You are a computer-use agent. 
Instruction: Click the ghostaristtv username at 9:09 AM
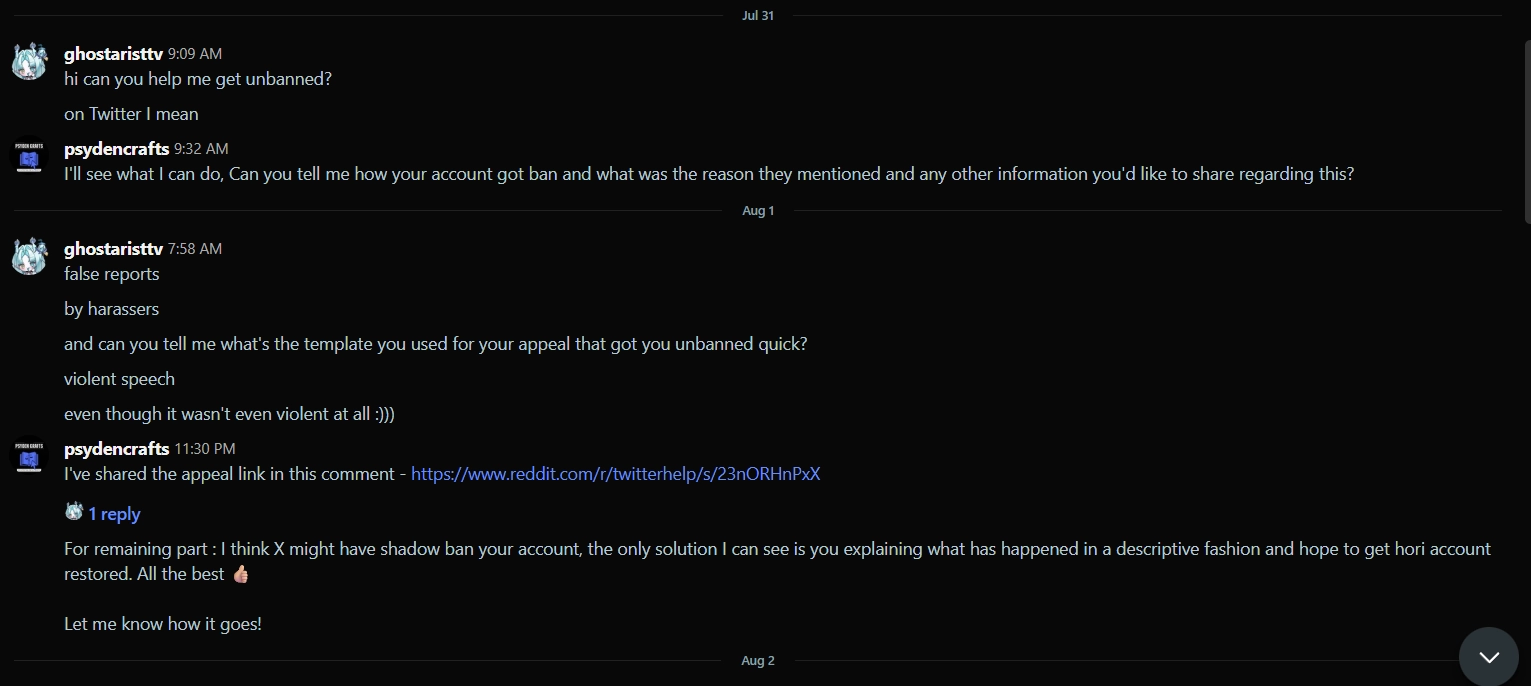113,54
